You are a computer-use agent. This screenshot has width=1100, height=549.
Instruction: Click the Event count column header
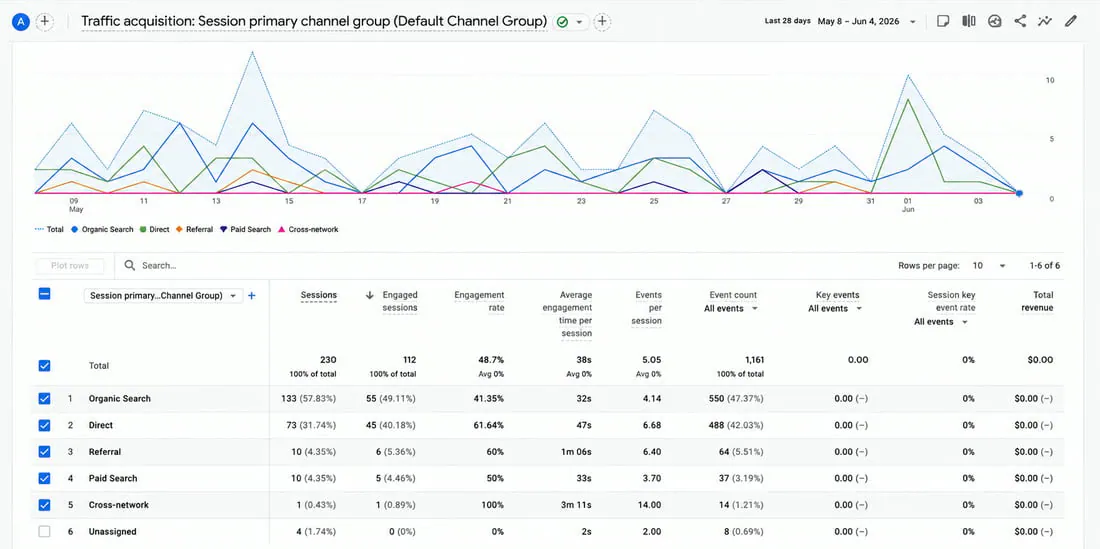point(733,295)
